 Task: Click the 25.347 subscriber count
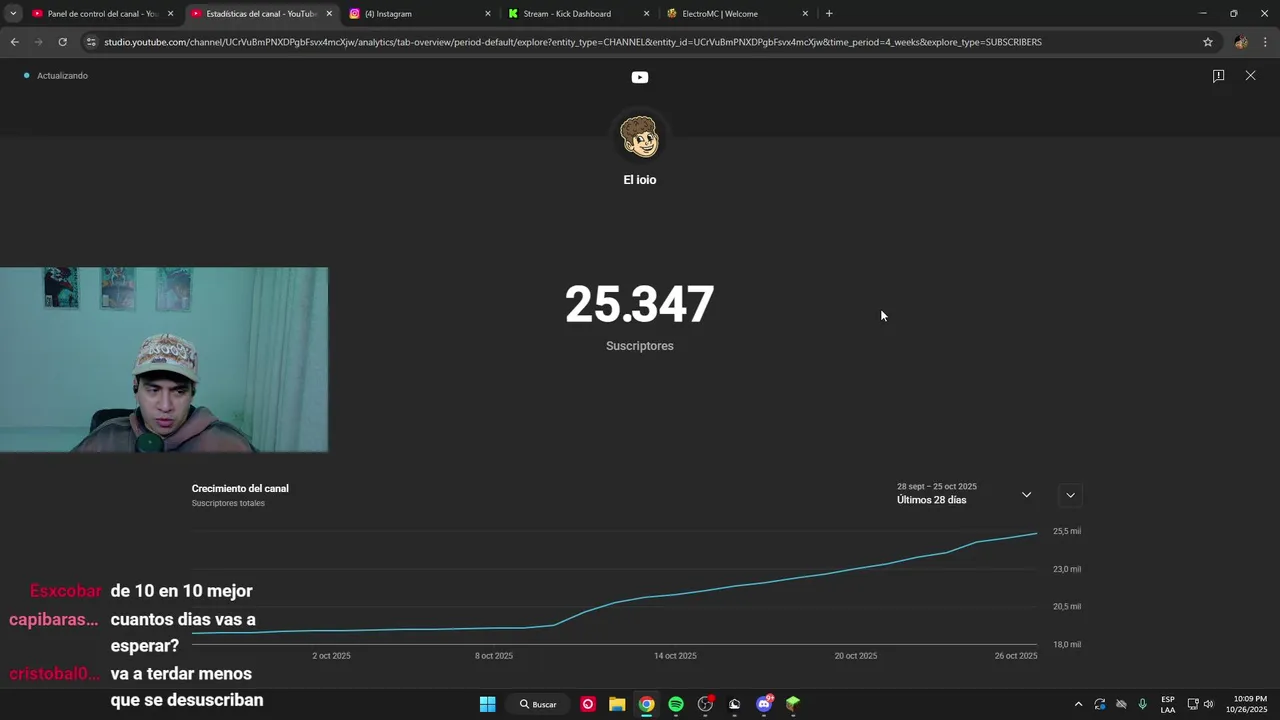pos(640,305)
